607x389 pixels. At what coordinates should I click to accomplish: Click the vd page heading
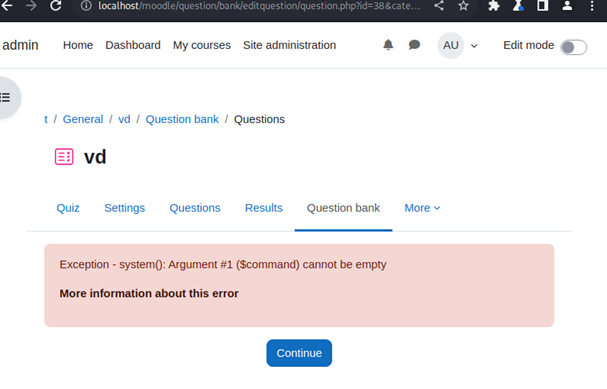click(95, 157)
